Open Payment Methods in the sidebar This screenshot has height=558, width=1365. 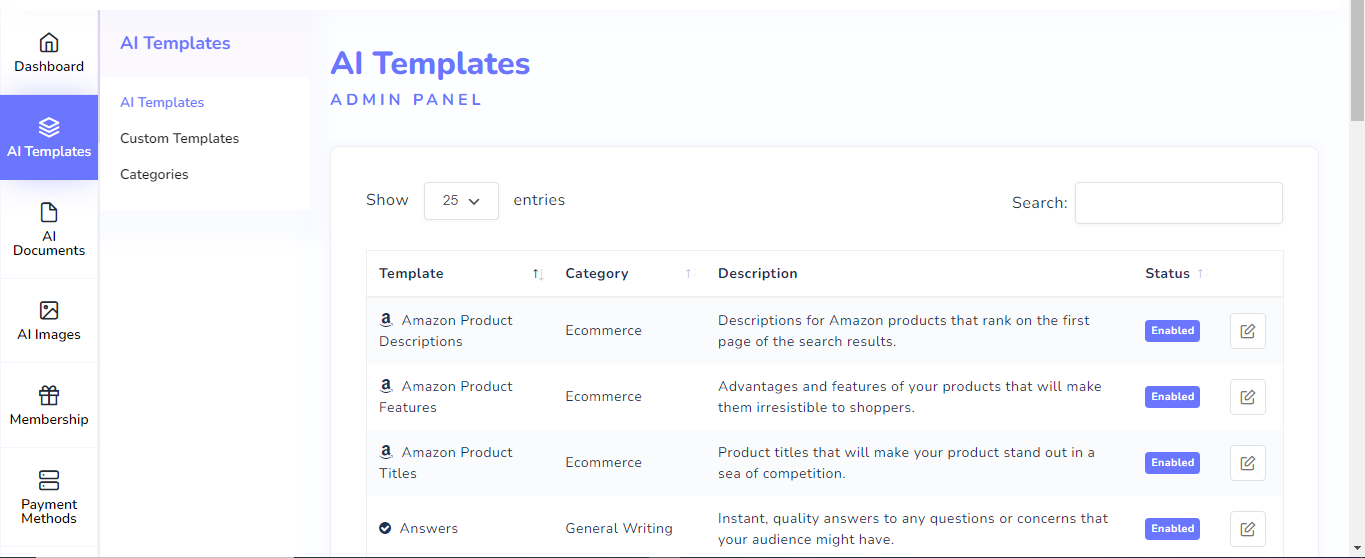pos(49,496)
